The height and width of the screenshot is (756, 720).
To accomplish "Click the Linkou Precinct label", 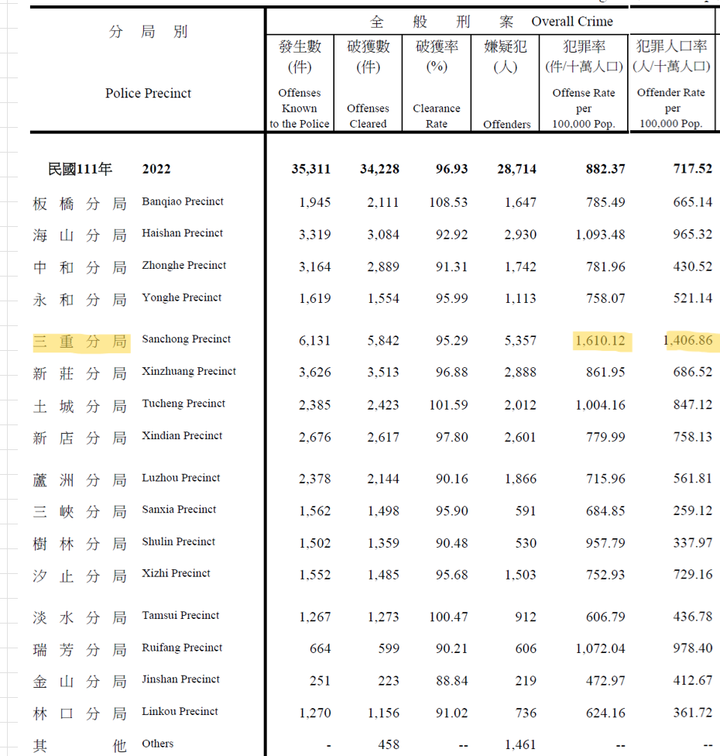I will (x=180, y=712).
